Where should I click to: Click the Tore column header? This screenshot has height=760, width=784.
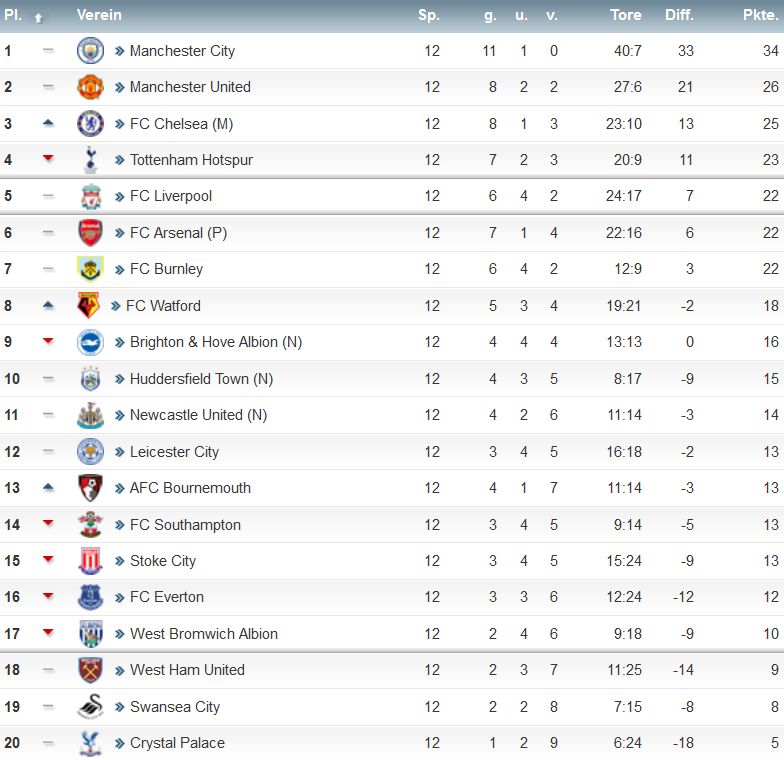coord(626,15)
